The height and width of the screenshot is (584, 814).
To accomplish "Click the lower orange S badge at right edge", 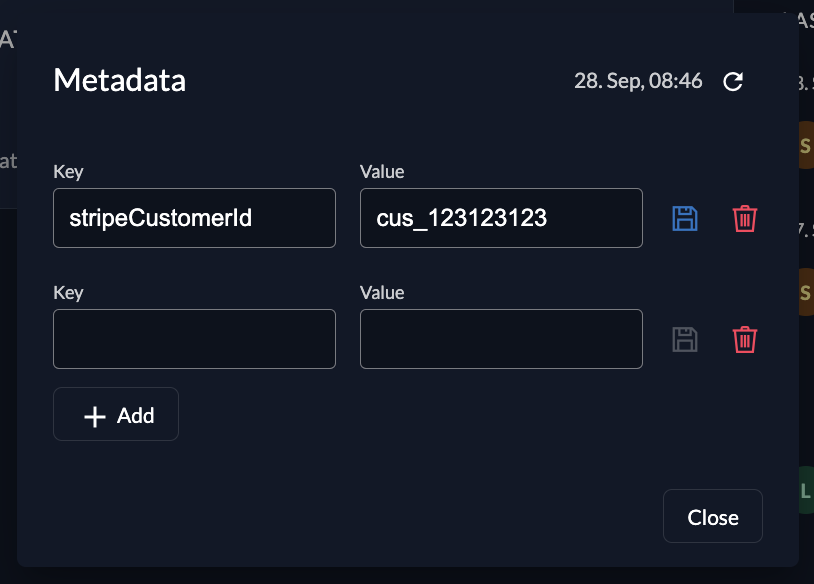I will [806, 292].
